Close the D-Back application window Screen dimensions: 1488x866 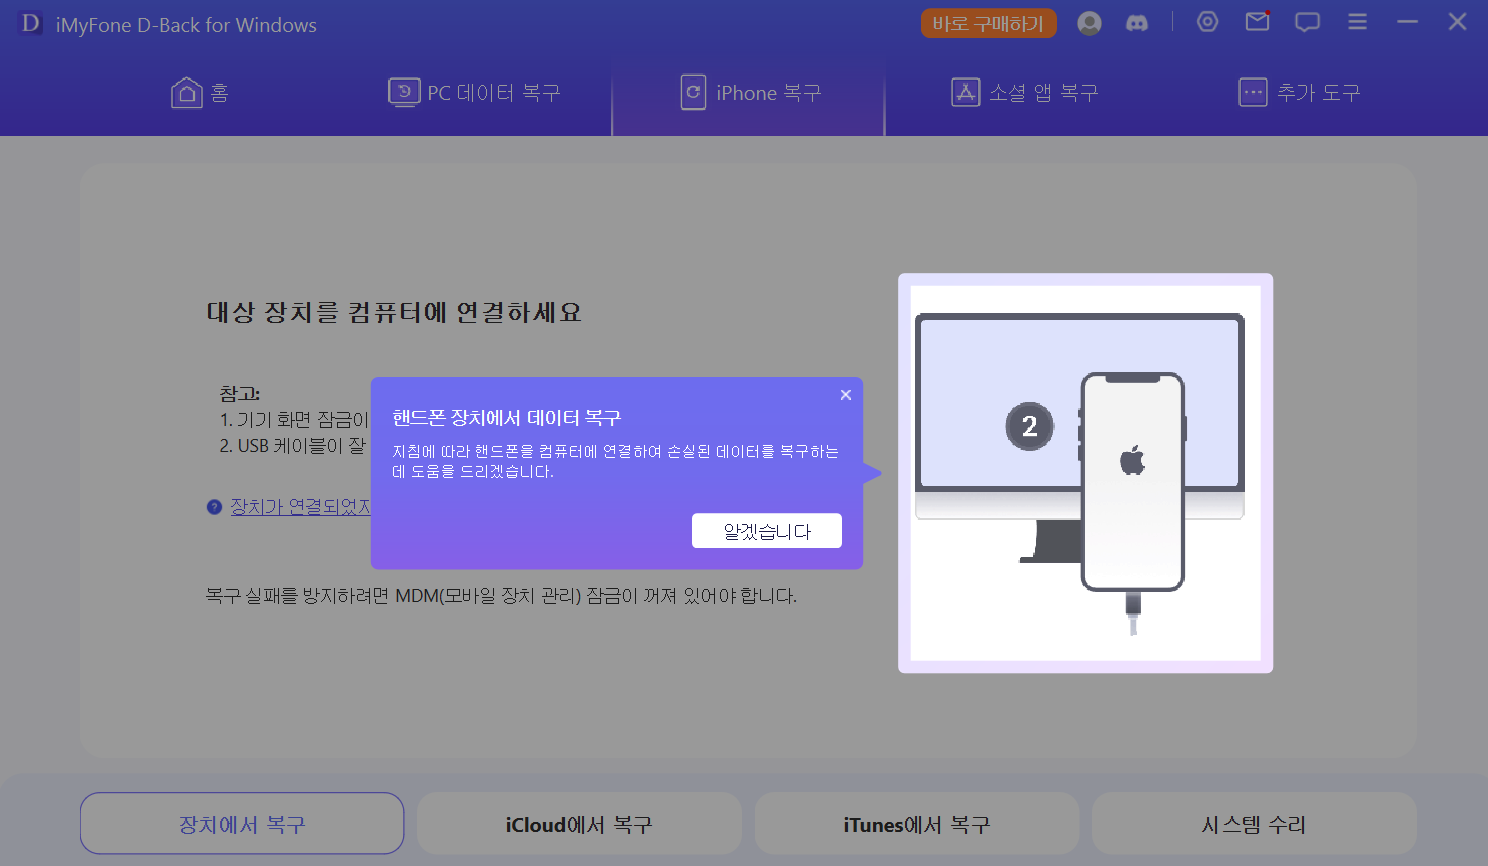pos(1458,22)
